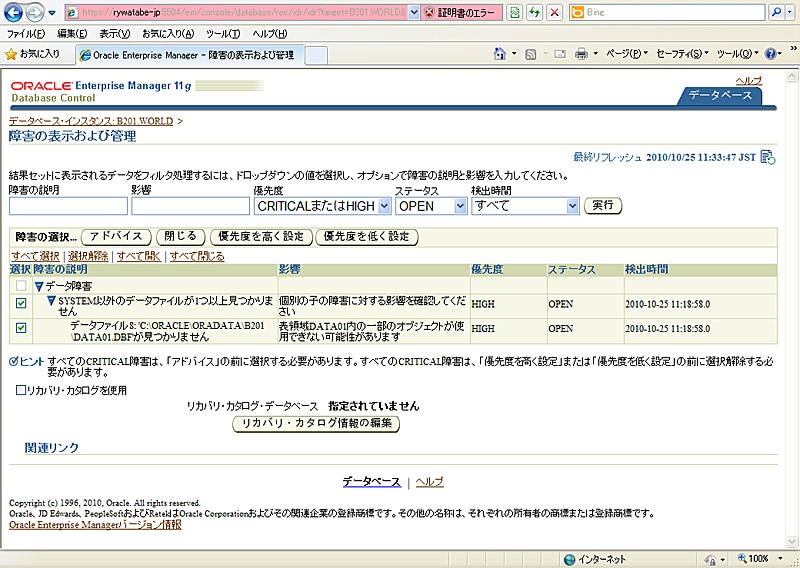Go back with the browser Back arrow
The height and width of the screenshot is (568, 800).
(x=14, y=12)
